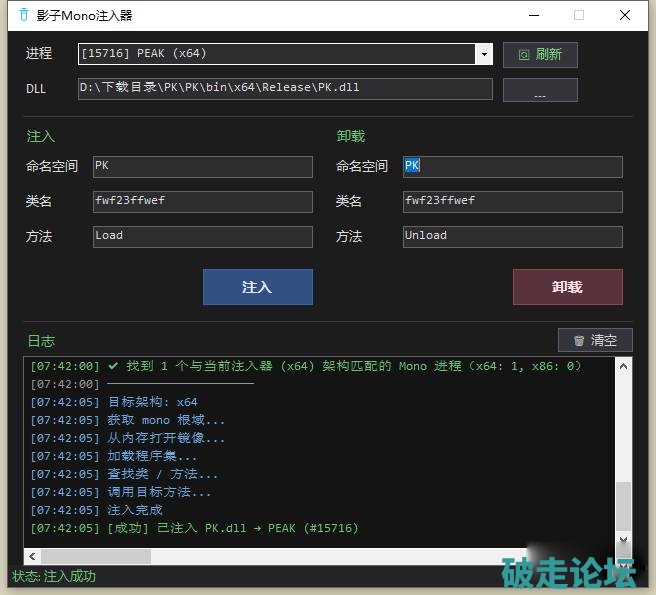
Task: Click log line 注入完成
Action: click(96, 510)
